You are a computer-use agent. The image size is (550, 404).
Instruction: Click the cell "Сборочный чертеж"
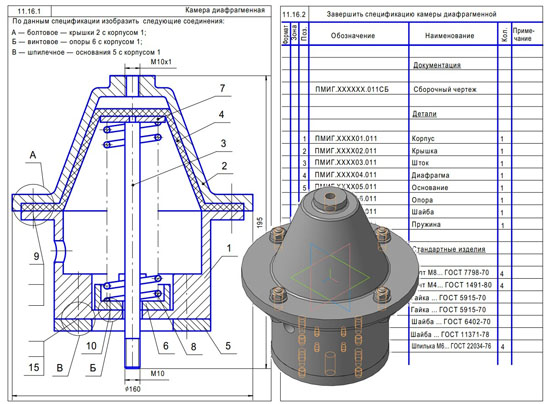coord(445,89)
